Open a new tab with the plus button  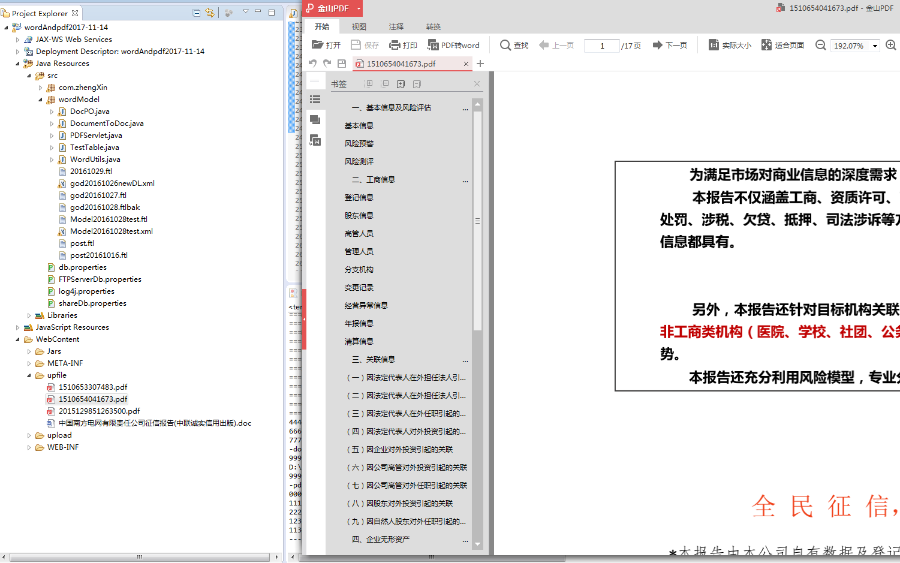pyautogui.click(x=480, y=63)
